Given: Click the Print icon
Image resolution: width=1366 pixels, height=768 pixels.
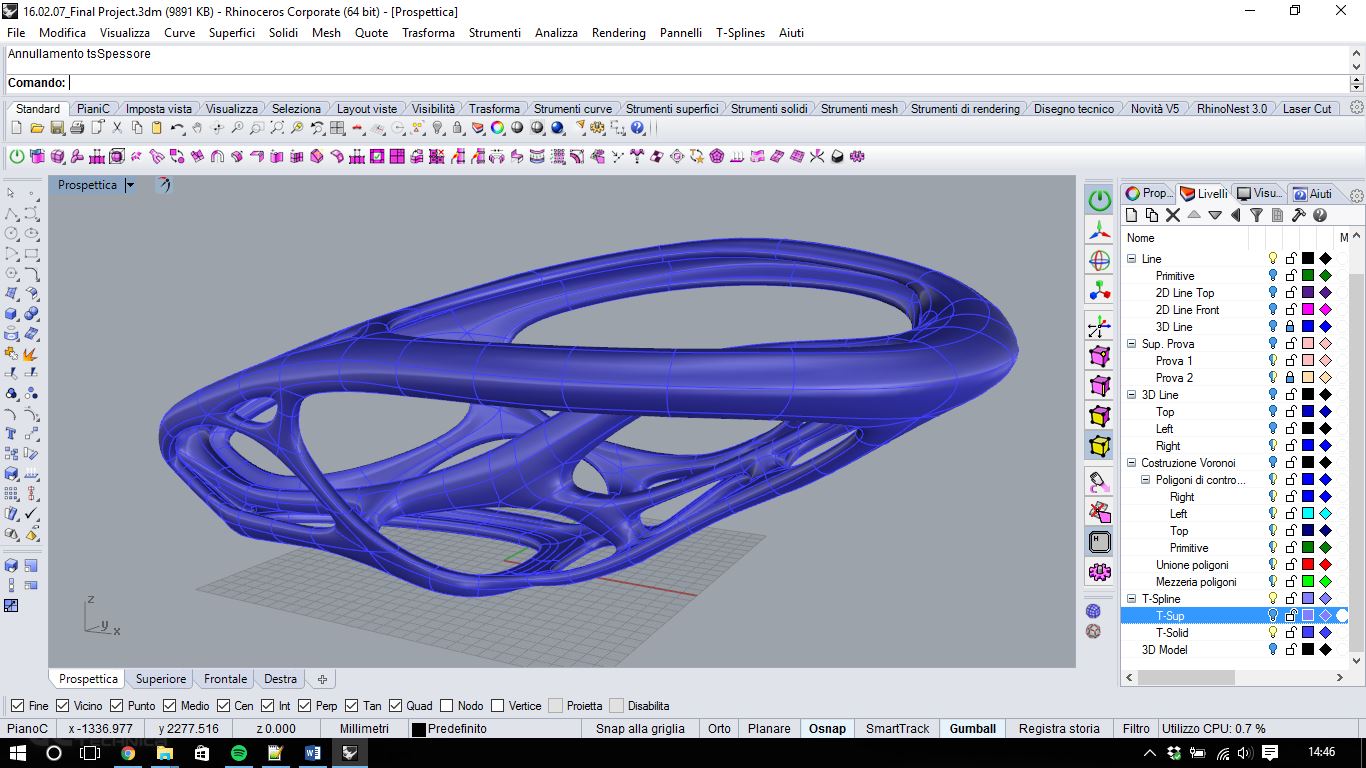Looking at the screenshot, I should click(77, 128).
